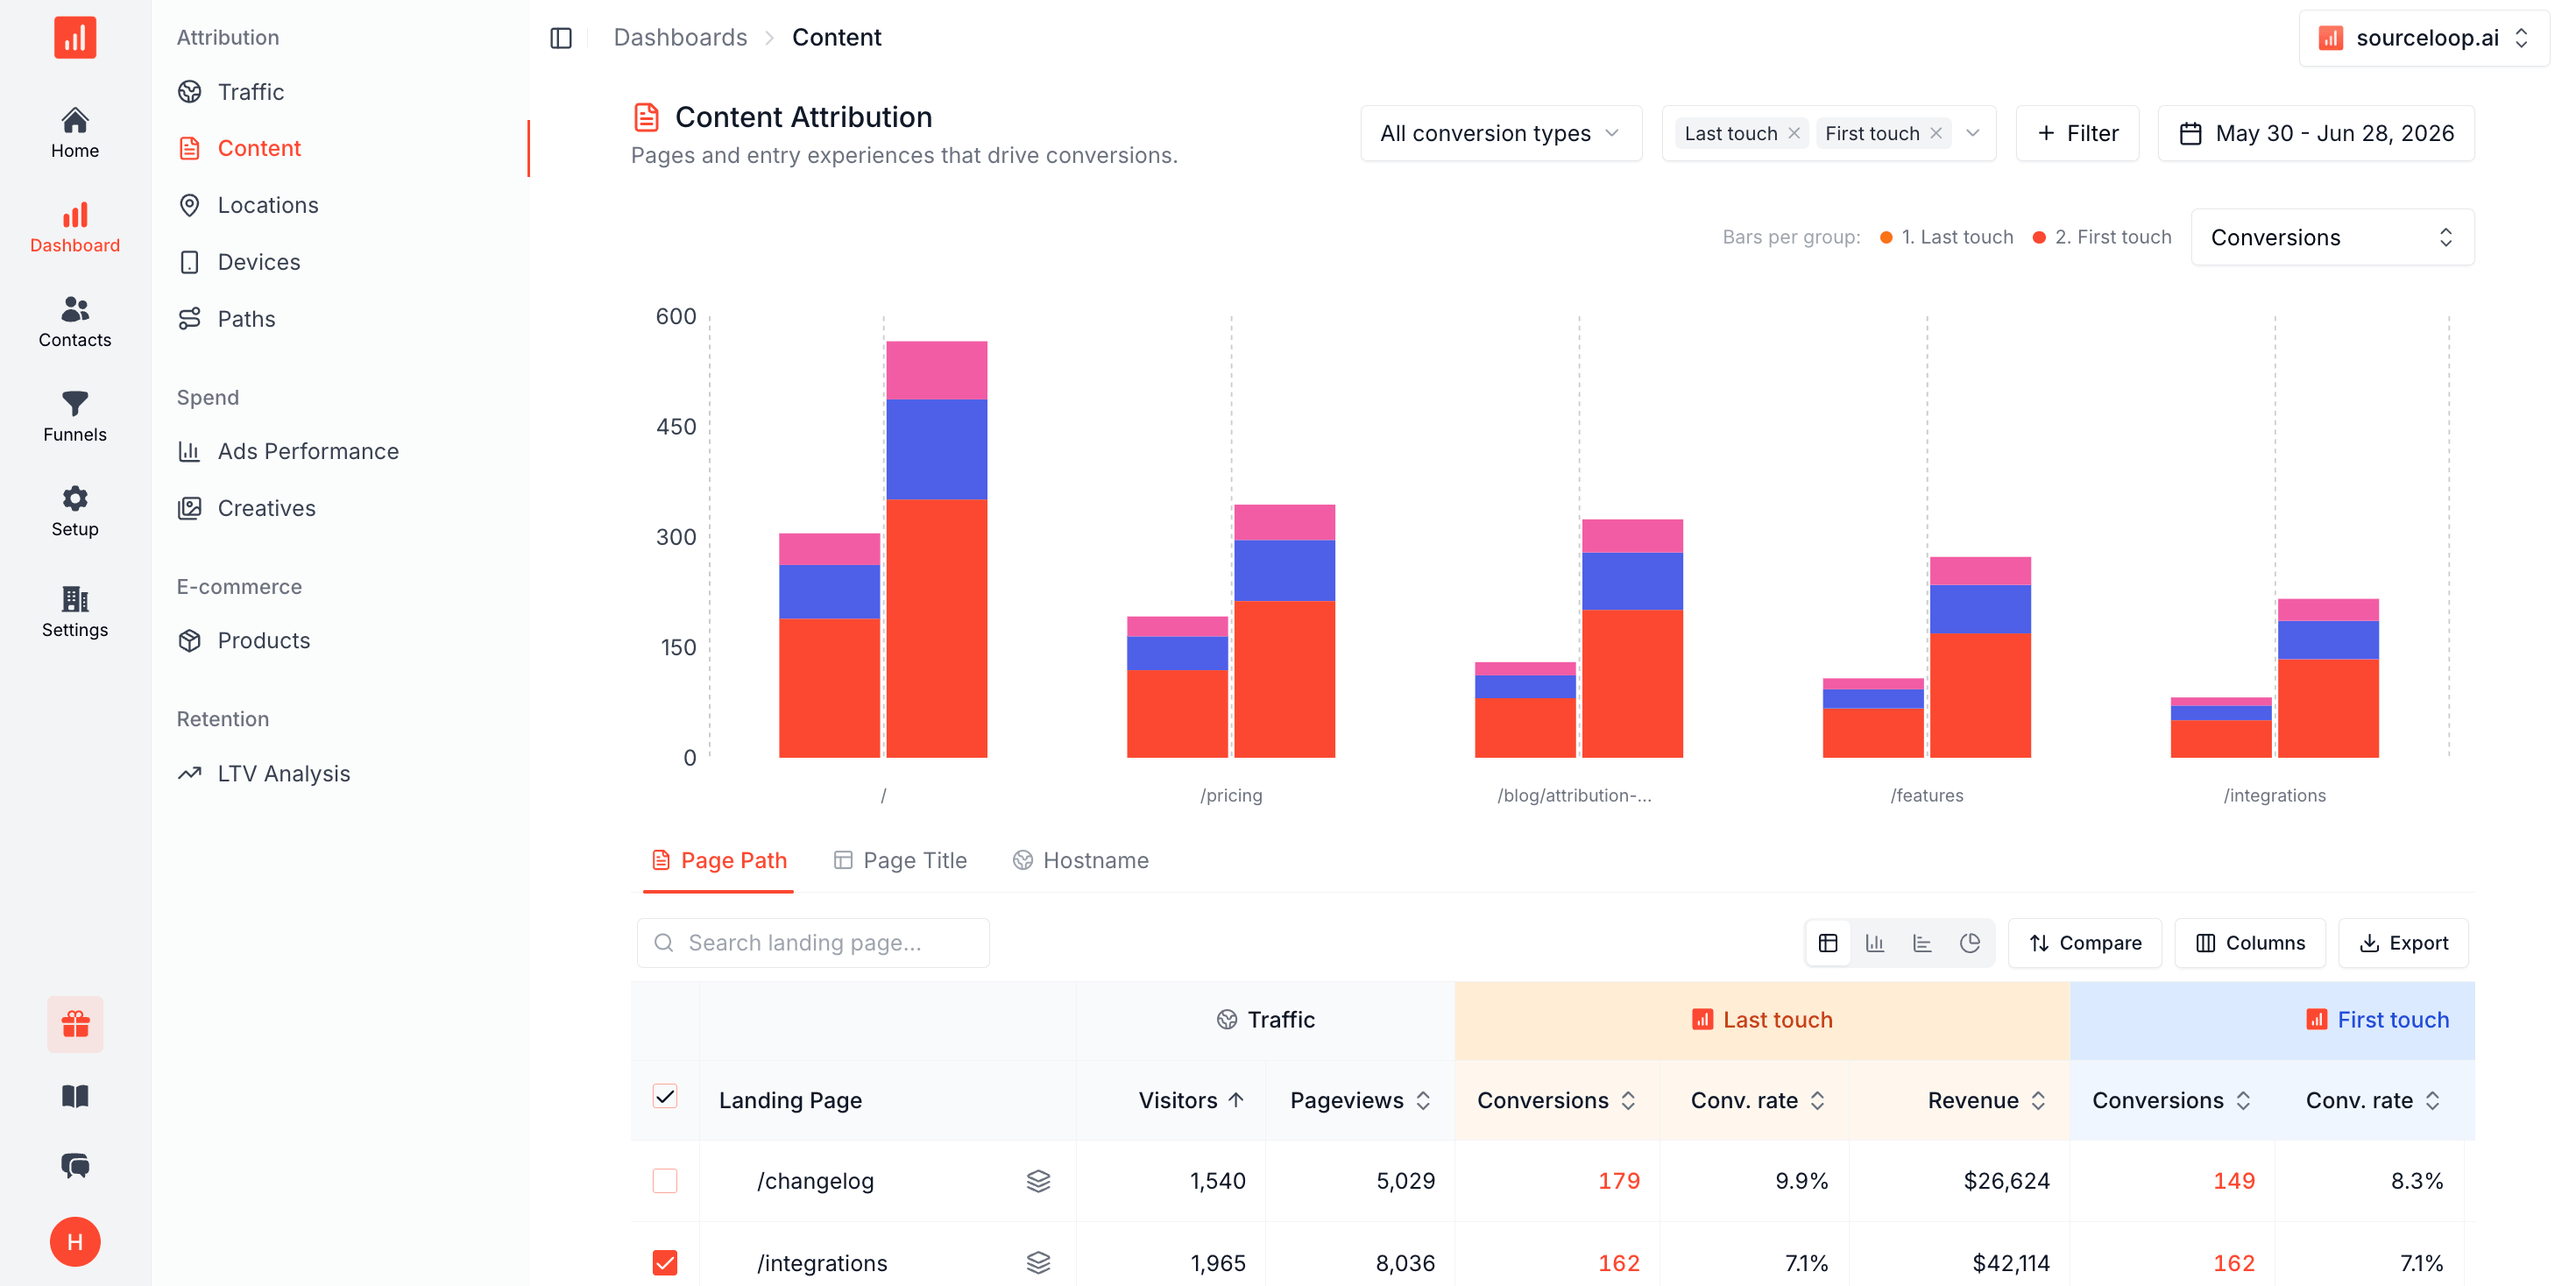The width and height of the screenshot is (2576, 1286).
Task: Uncheck the /integrations row checkbox
Action: [665, 1263]
